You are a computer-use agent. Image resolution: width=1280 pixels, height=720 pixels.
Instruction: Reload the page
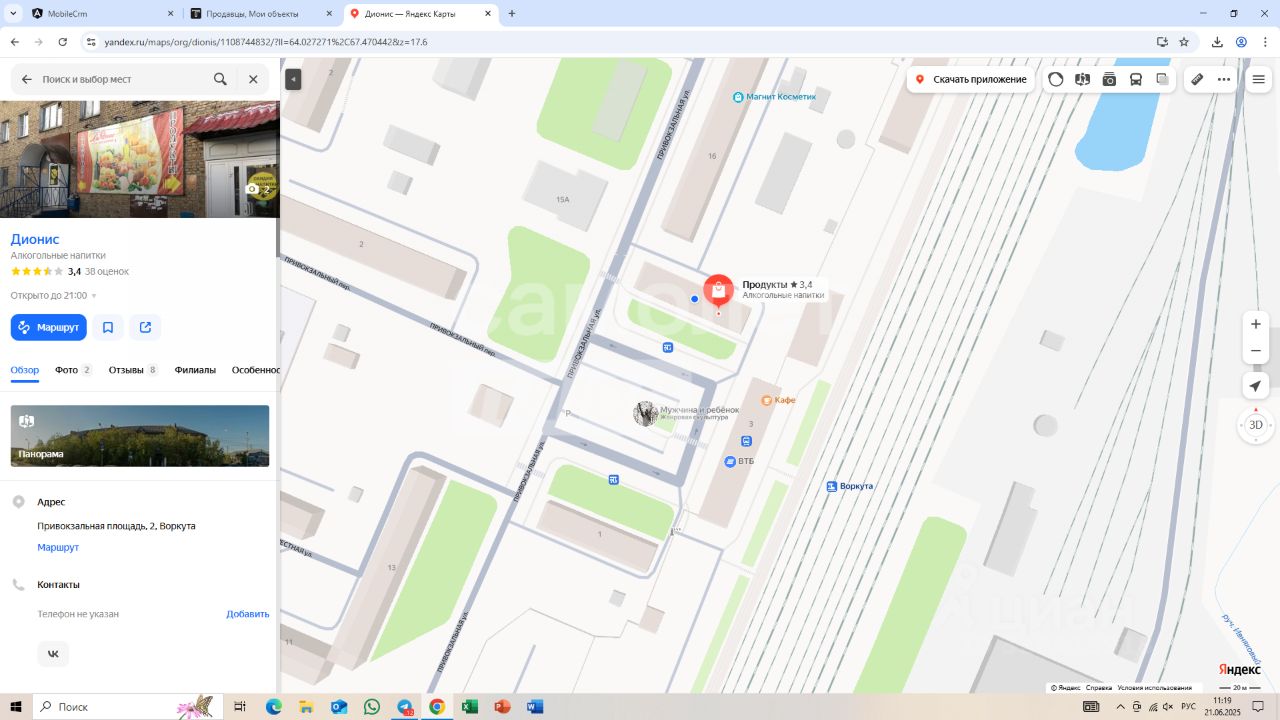pos(63,42)
